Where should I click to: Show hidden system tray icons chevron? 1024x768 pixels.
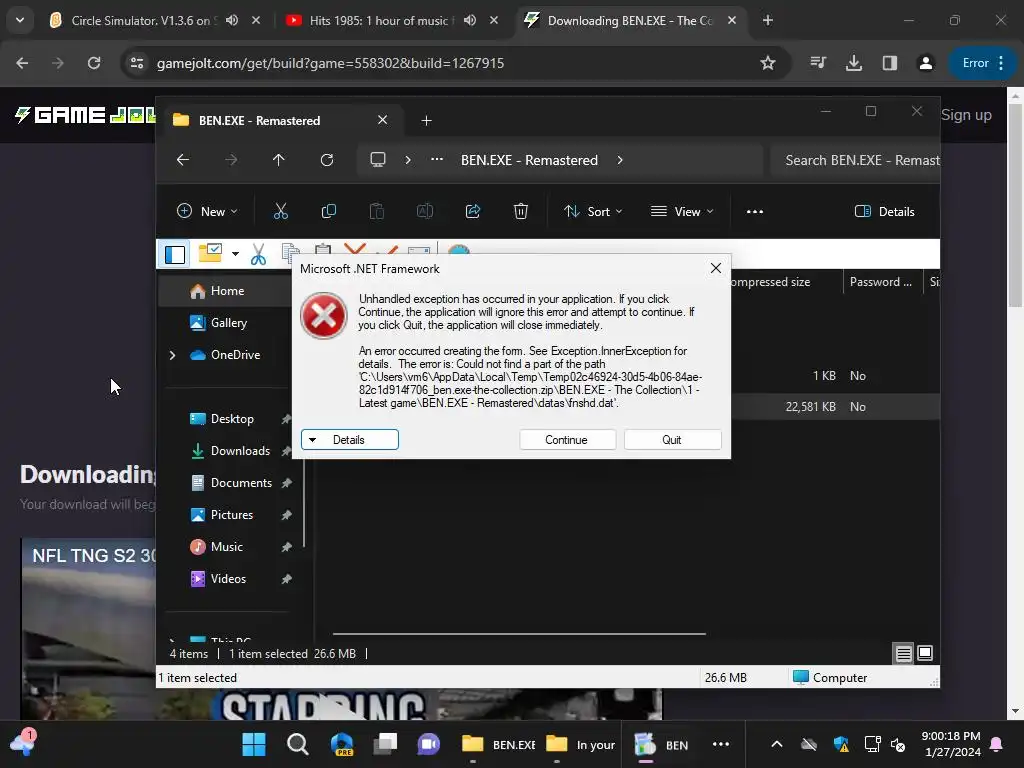[x=776, y=744]
